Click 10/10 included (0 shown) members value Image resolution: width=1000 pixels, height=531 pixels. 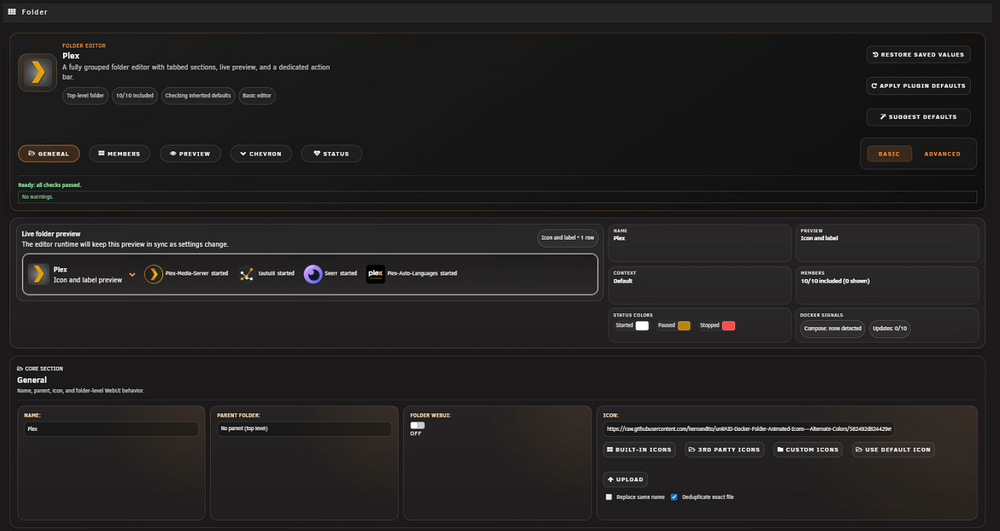pos(835,281)
